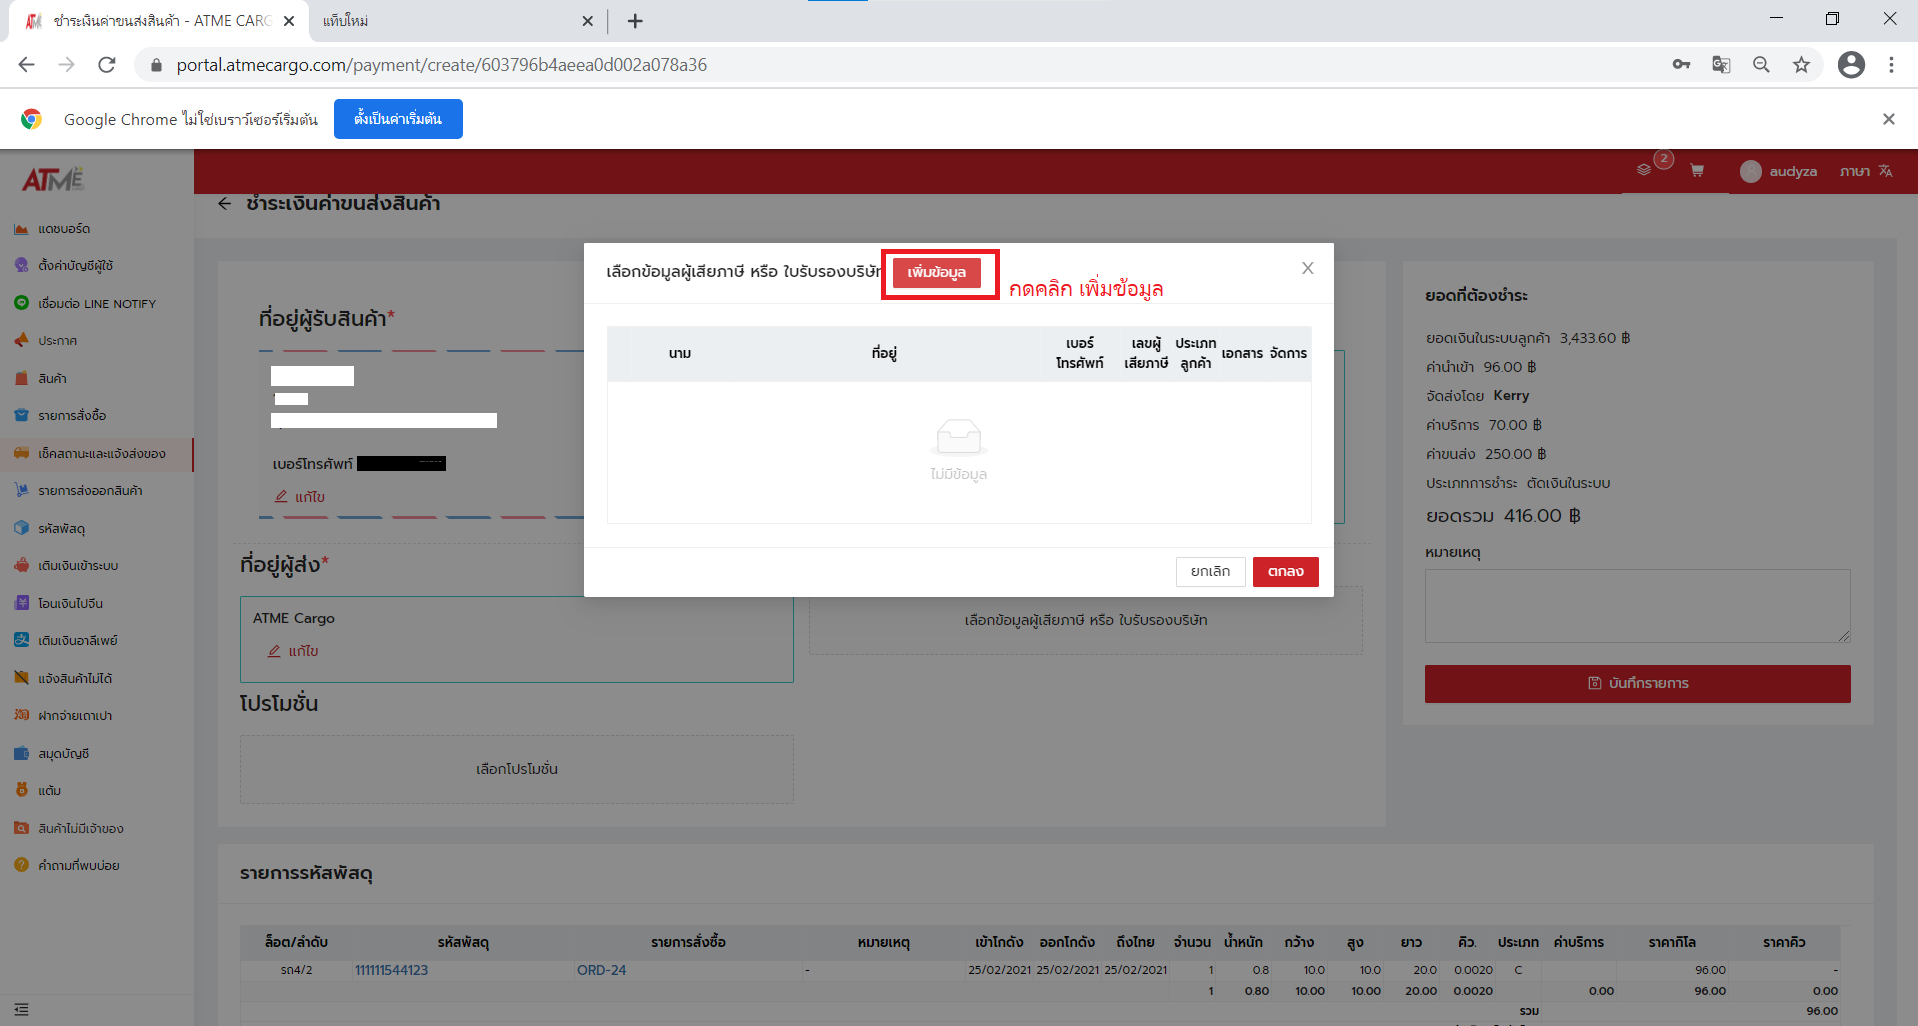Click the หมายเหตุ remarks text area

(x=1636, y=606)
